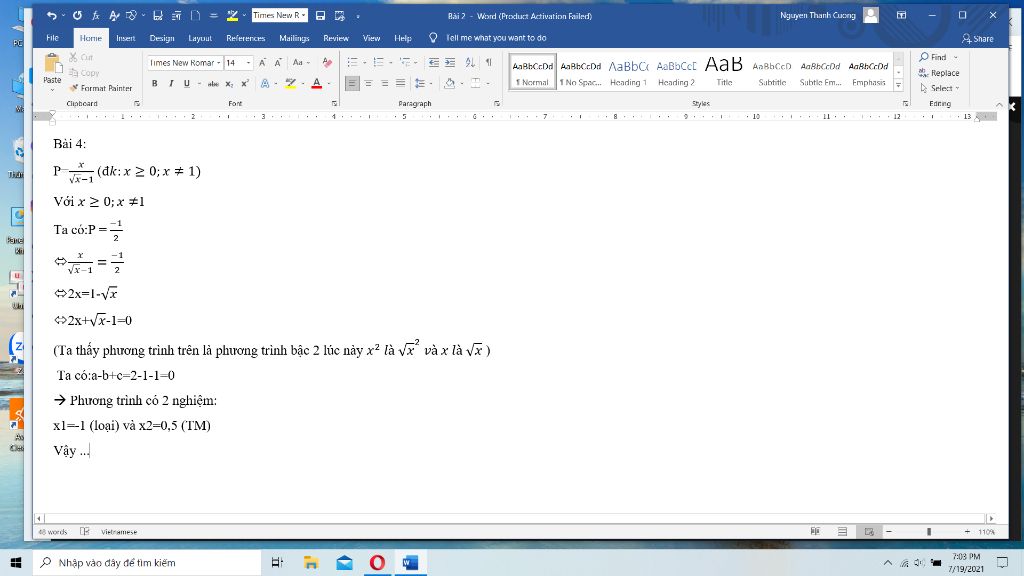Open the Select dropdown
The image size is (1024, 576).
[x=940, y=88]
